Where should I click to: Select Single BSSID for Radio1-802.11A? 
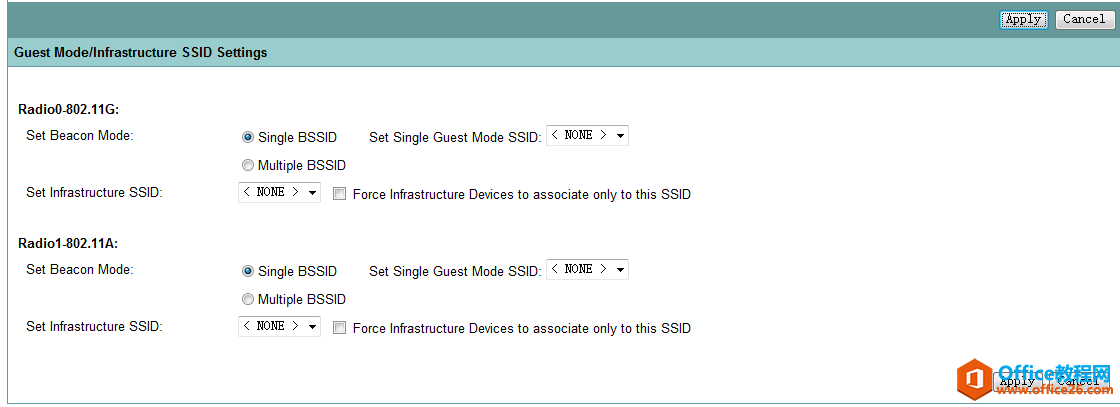[248, 271]
